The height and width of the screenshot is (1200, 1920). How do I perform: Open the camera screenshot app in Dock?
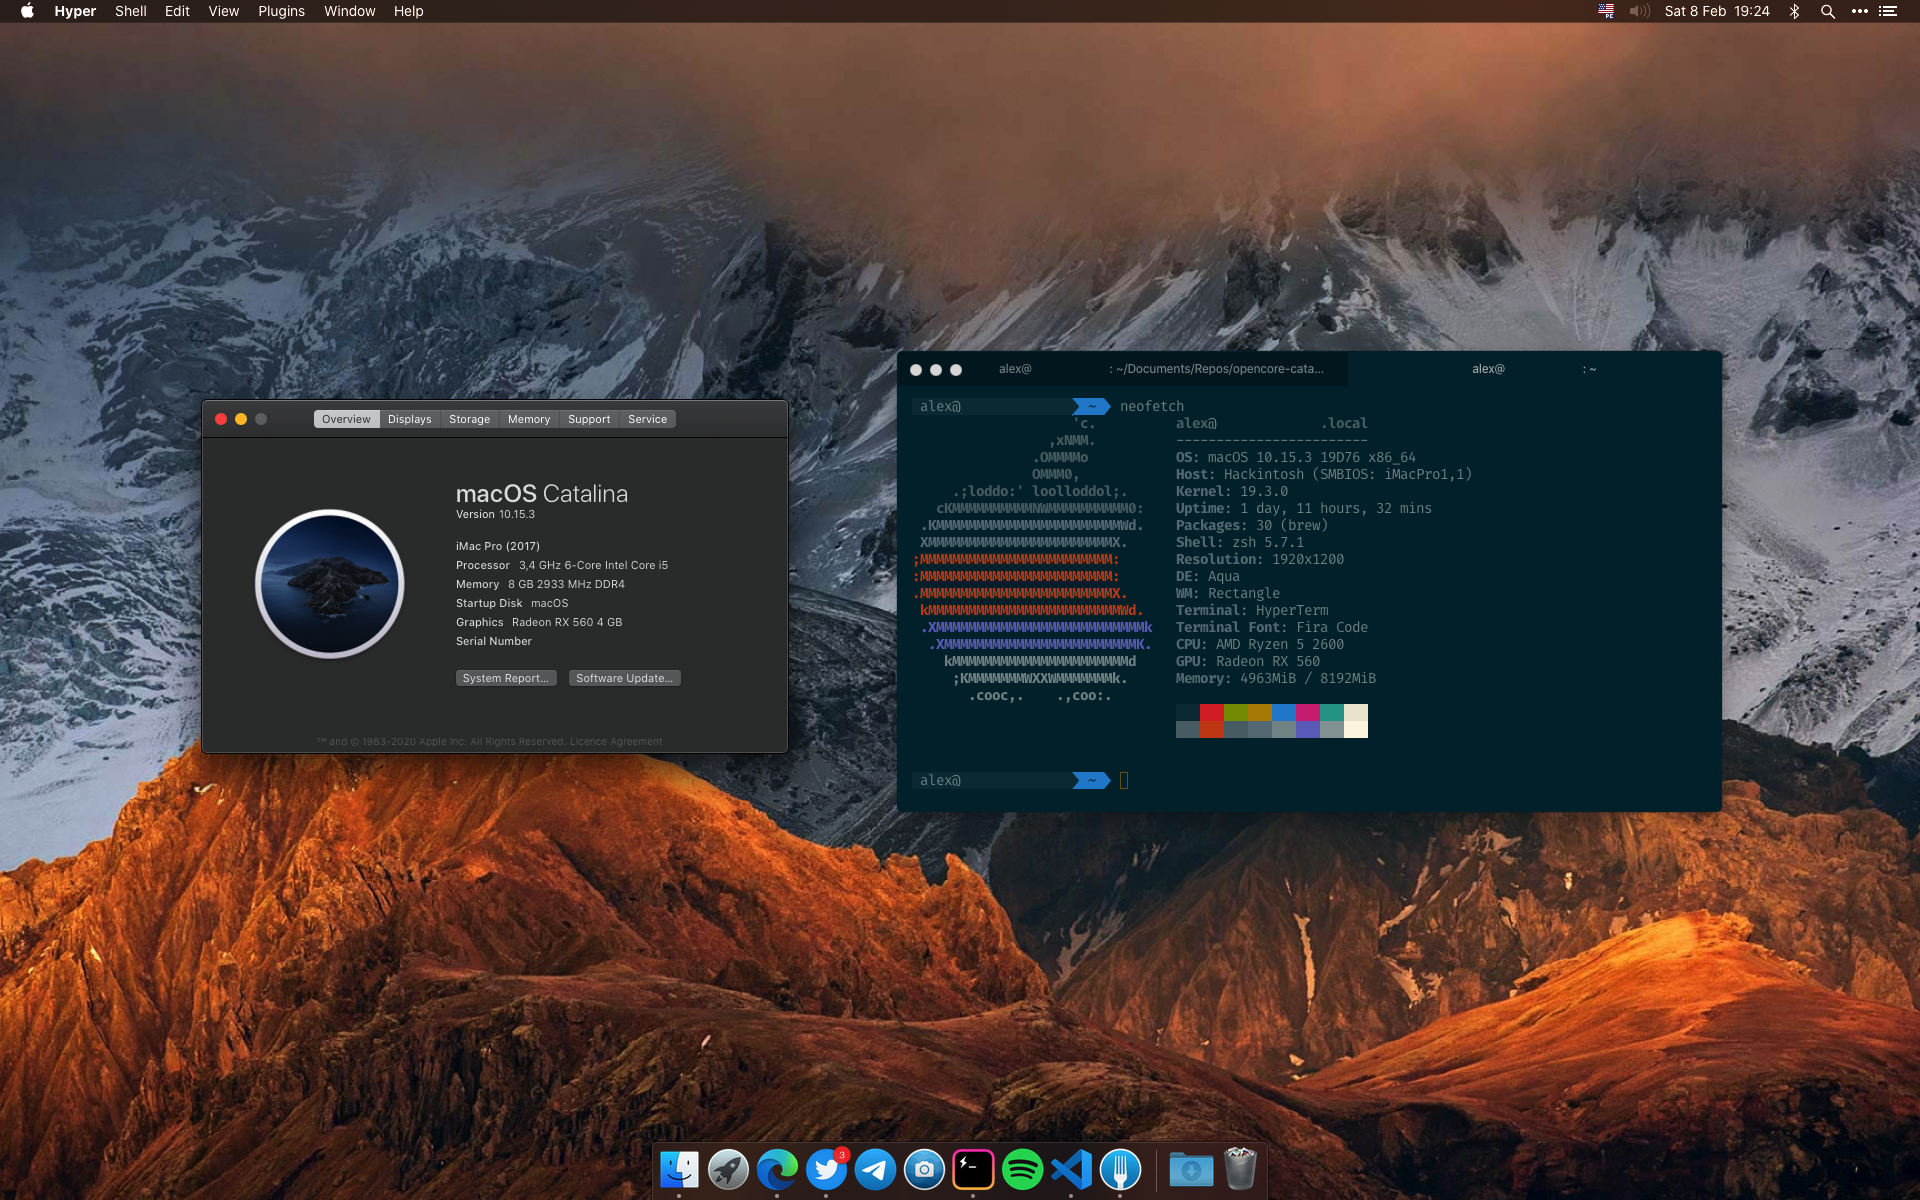(x=924, y=1169)
